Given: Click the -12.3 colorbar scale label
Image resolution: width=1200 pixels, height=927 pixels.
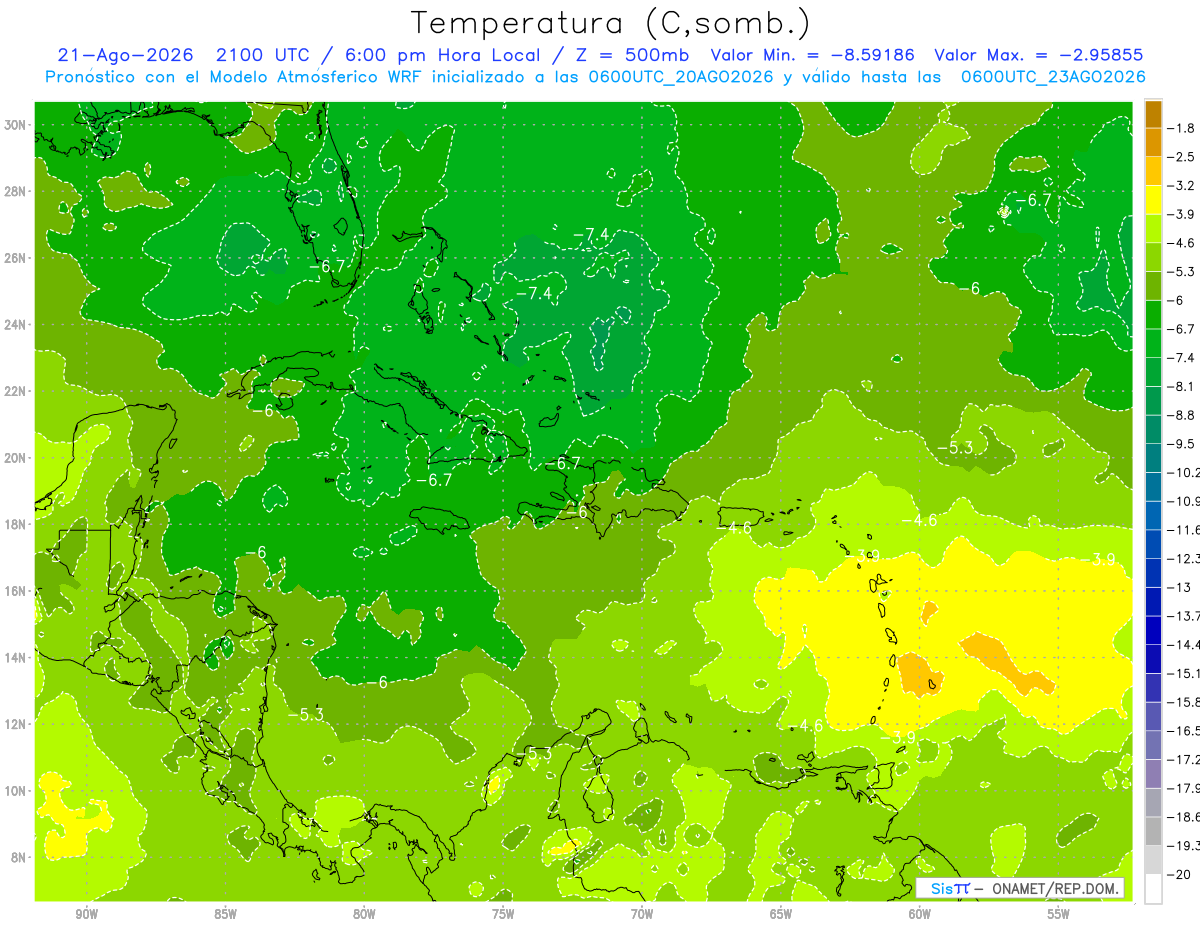Looking at the screenshot, I should [x=1185, y=558].
